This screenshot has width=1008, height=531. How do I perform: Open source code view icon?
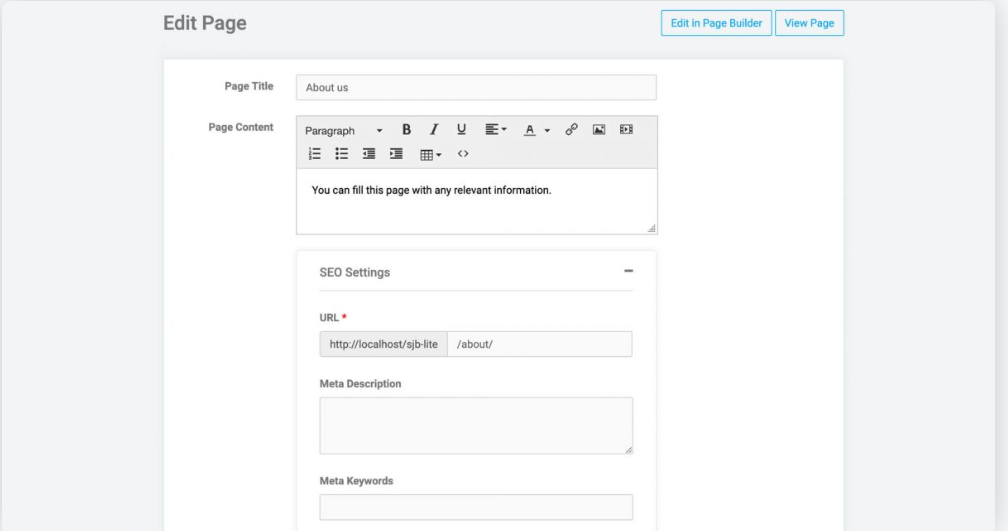[463, 154]
